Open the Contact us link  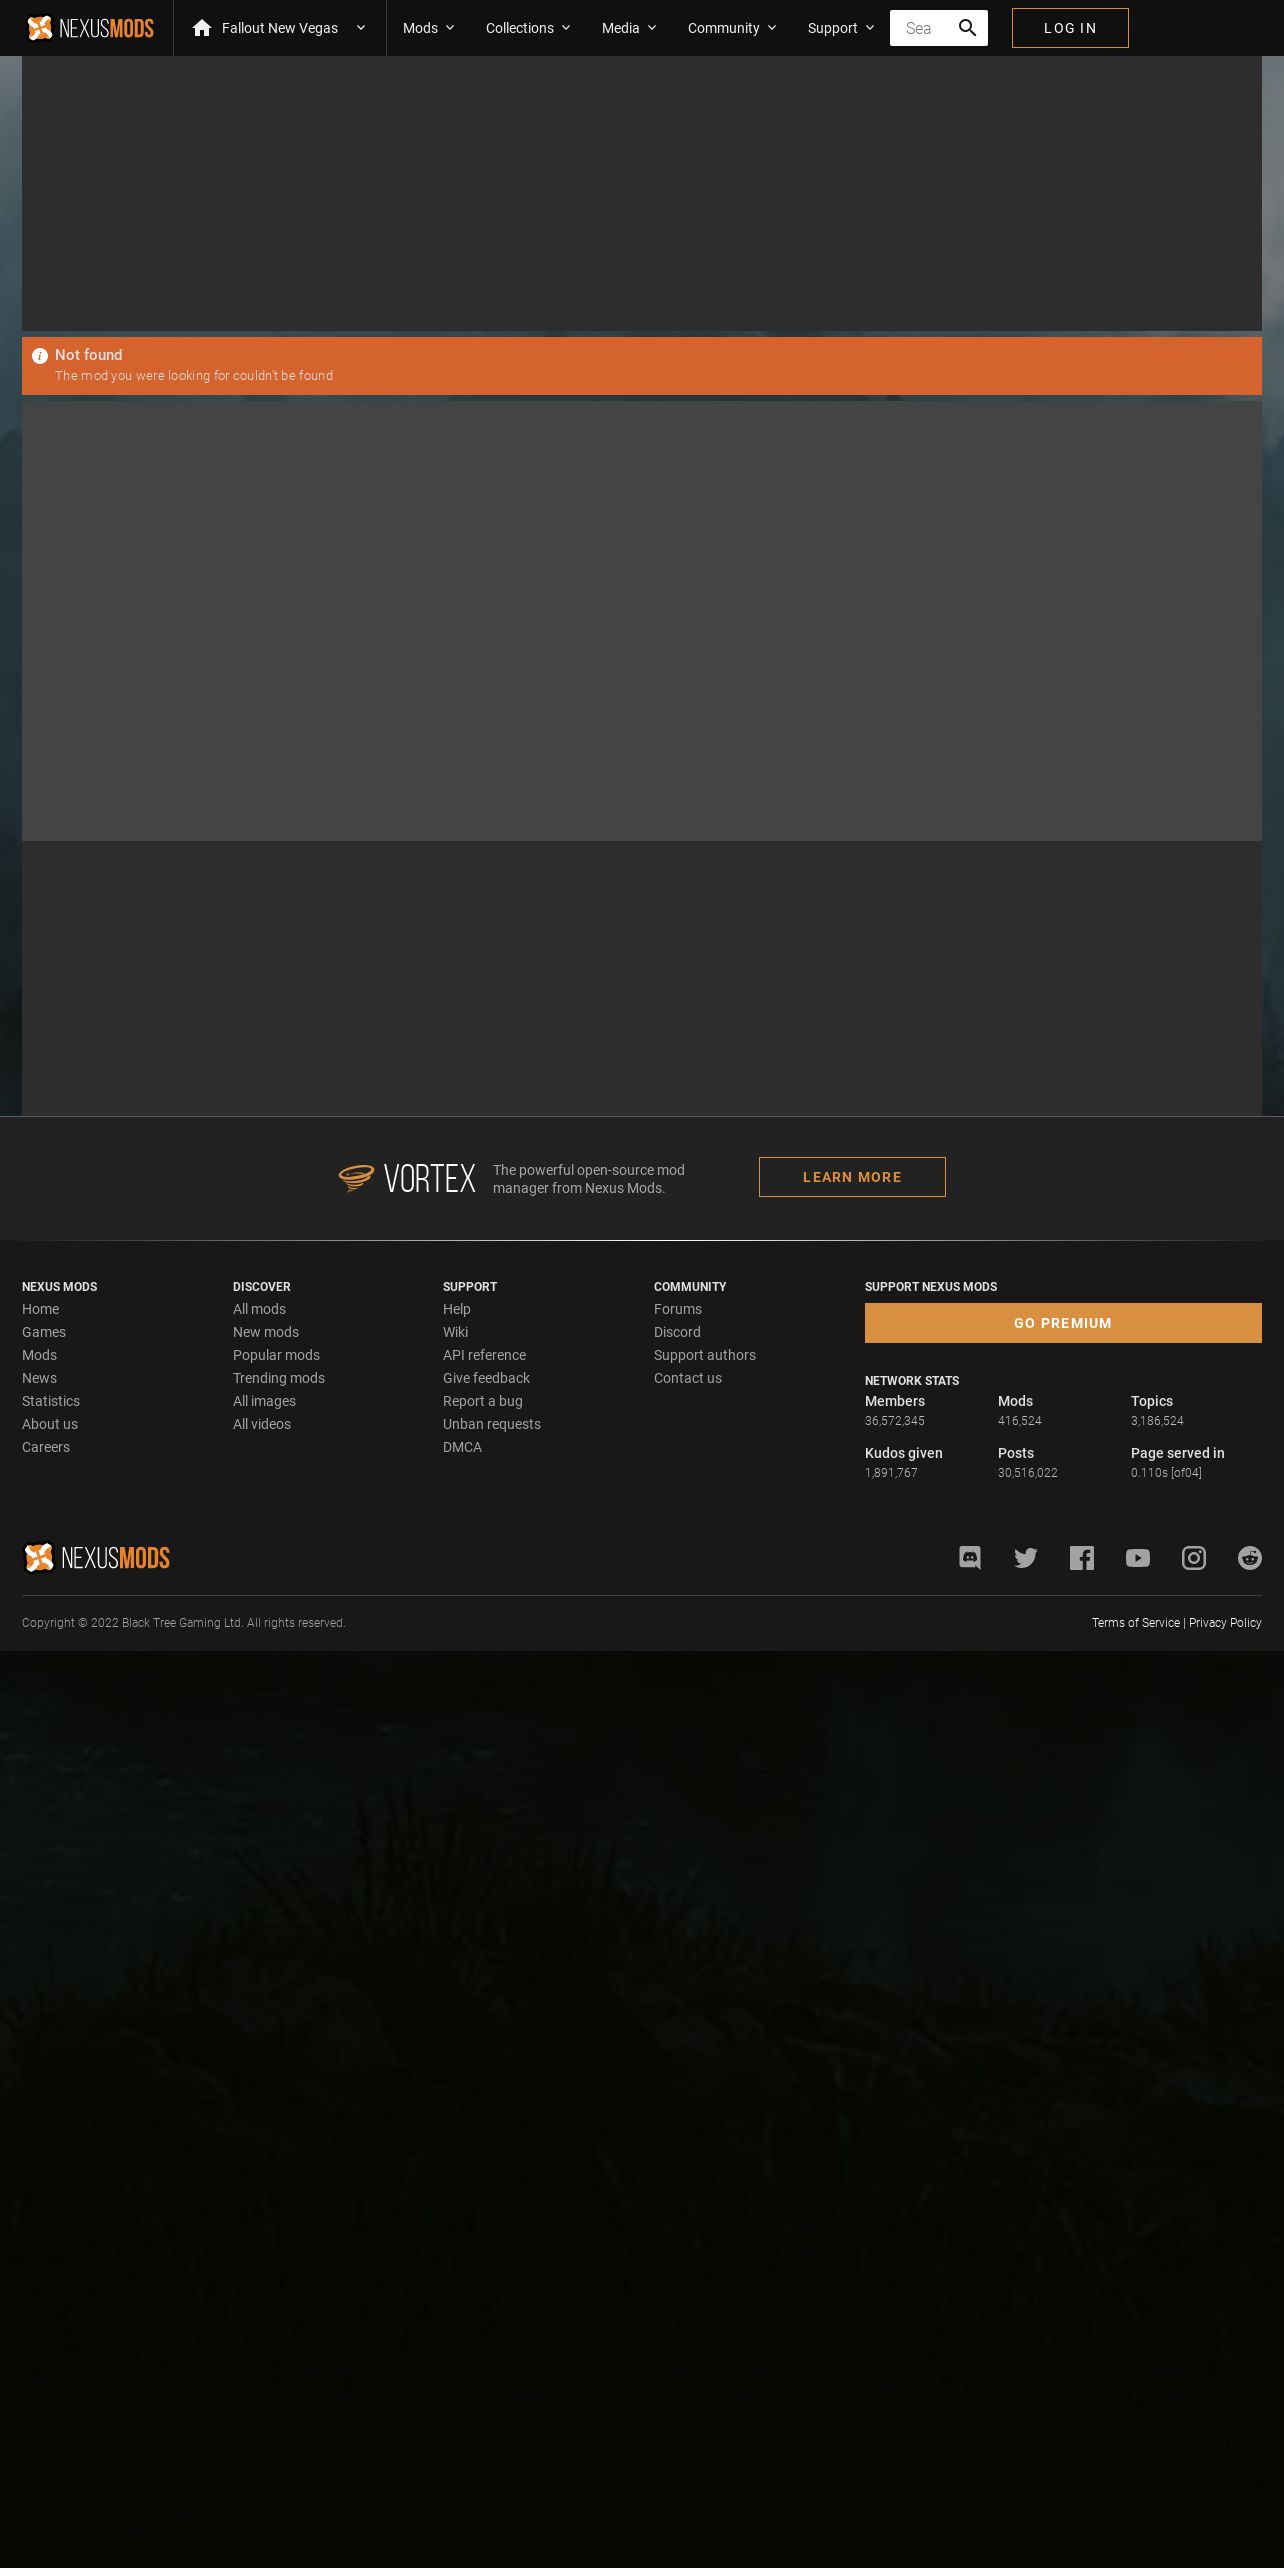(688, 1378)
